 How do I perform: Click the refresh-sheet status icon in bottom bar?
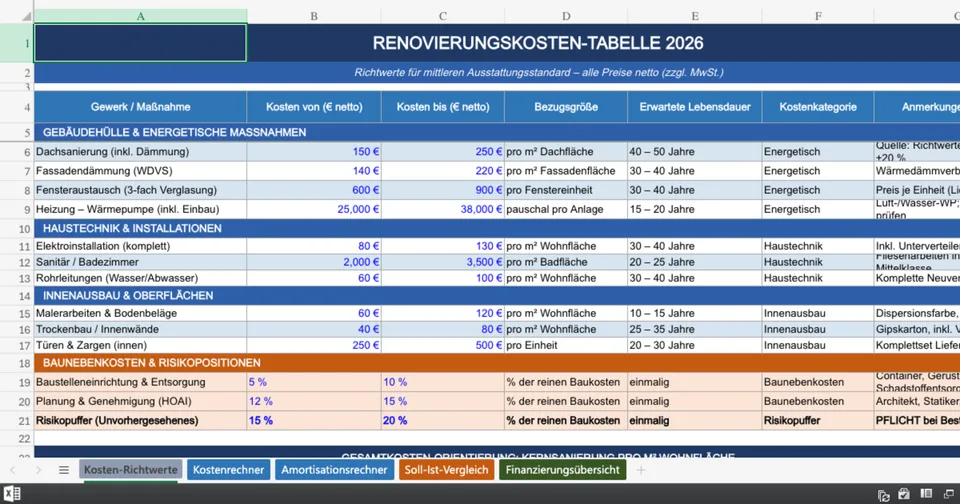pyautogui.click(x=883, y=495)
